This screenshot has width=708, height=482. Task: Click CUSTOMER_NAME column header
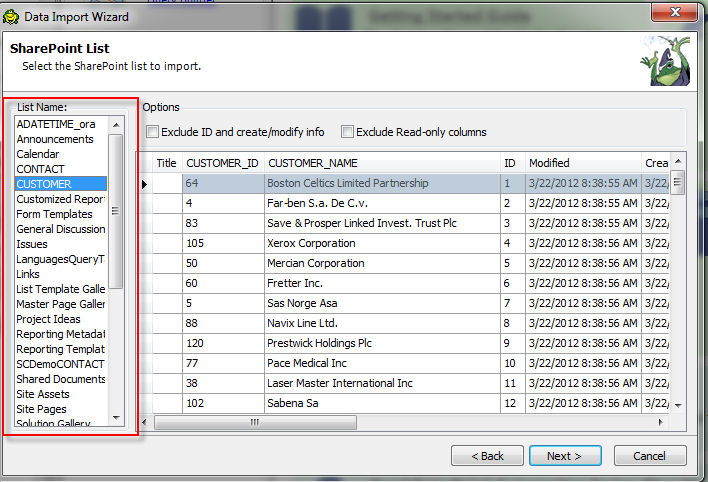pos(382,163)
